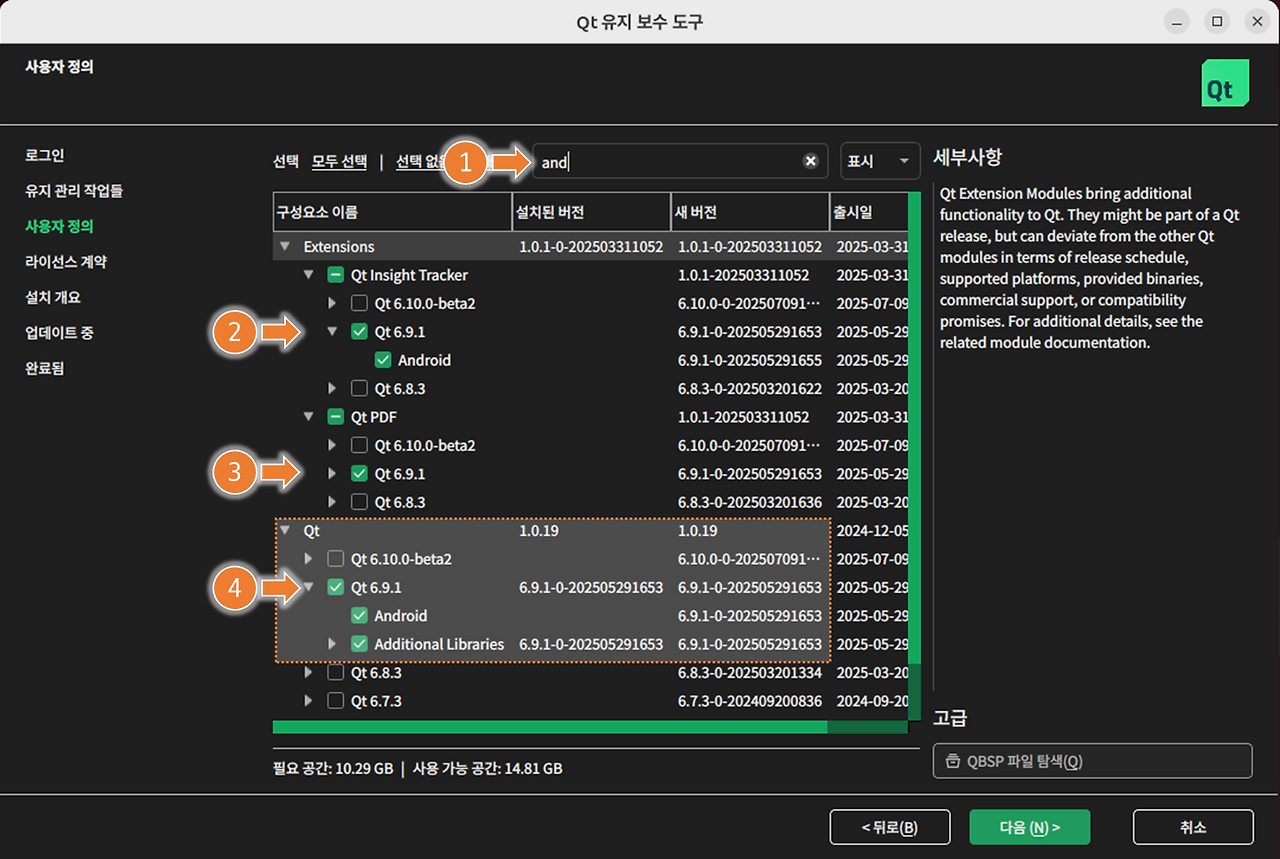This screenshot has width=1280, height=859.
Task: Uncheck the Additional Libraries checkbox
Action: click(360, 644)
